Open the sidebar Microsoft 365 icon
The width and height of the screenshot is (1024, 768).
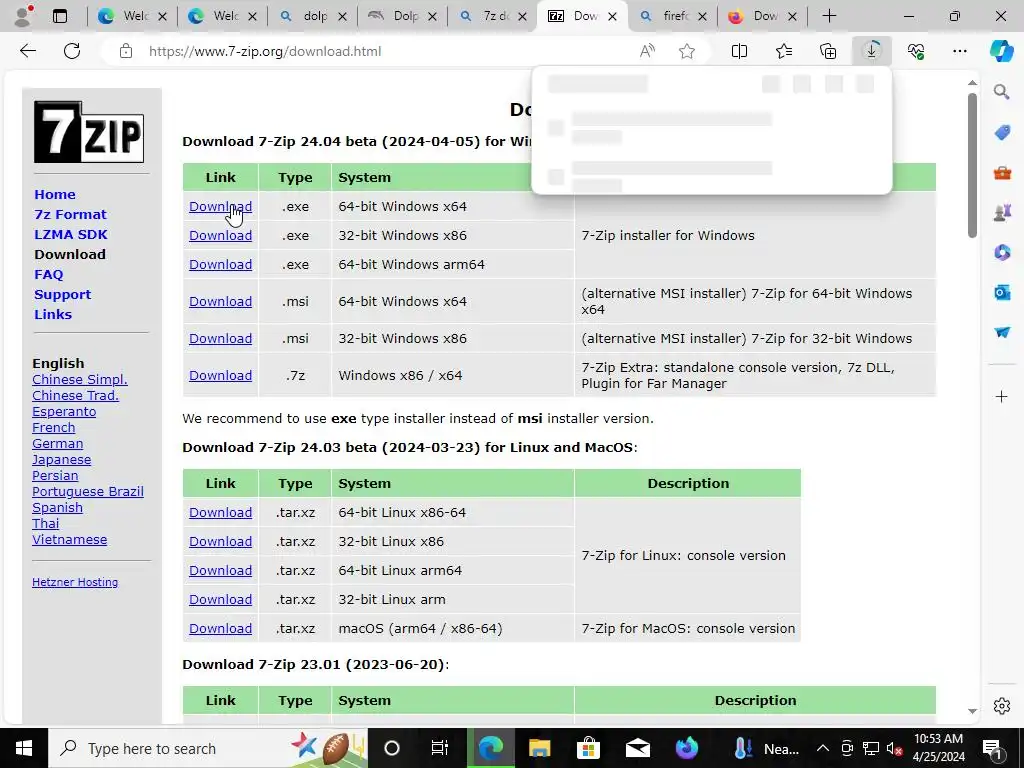(x=1002, y=252)
